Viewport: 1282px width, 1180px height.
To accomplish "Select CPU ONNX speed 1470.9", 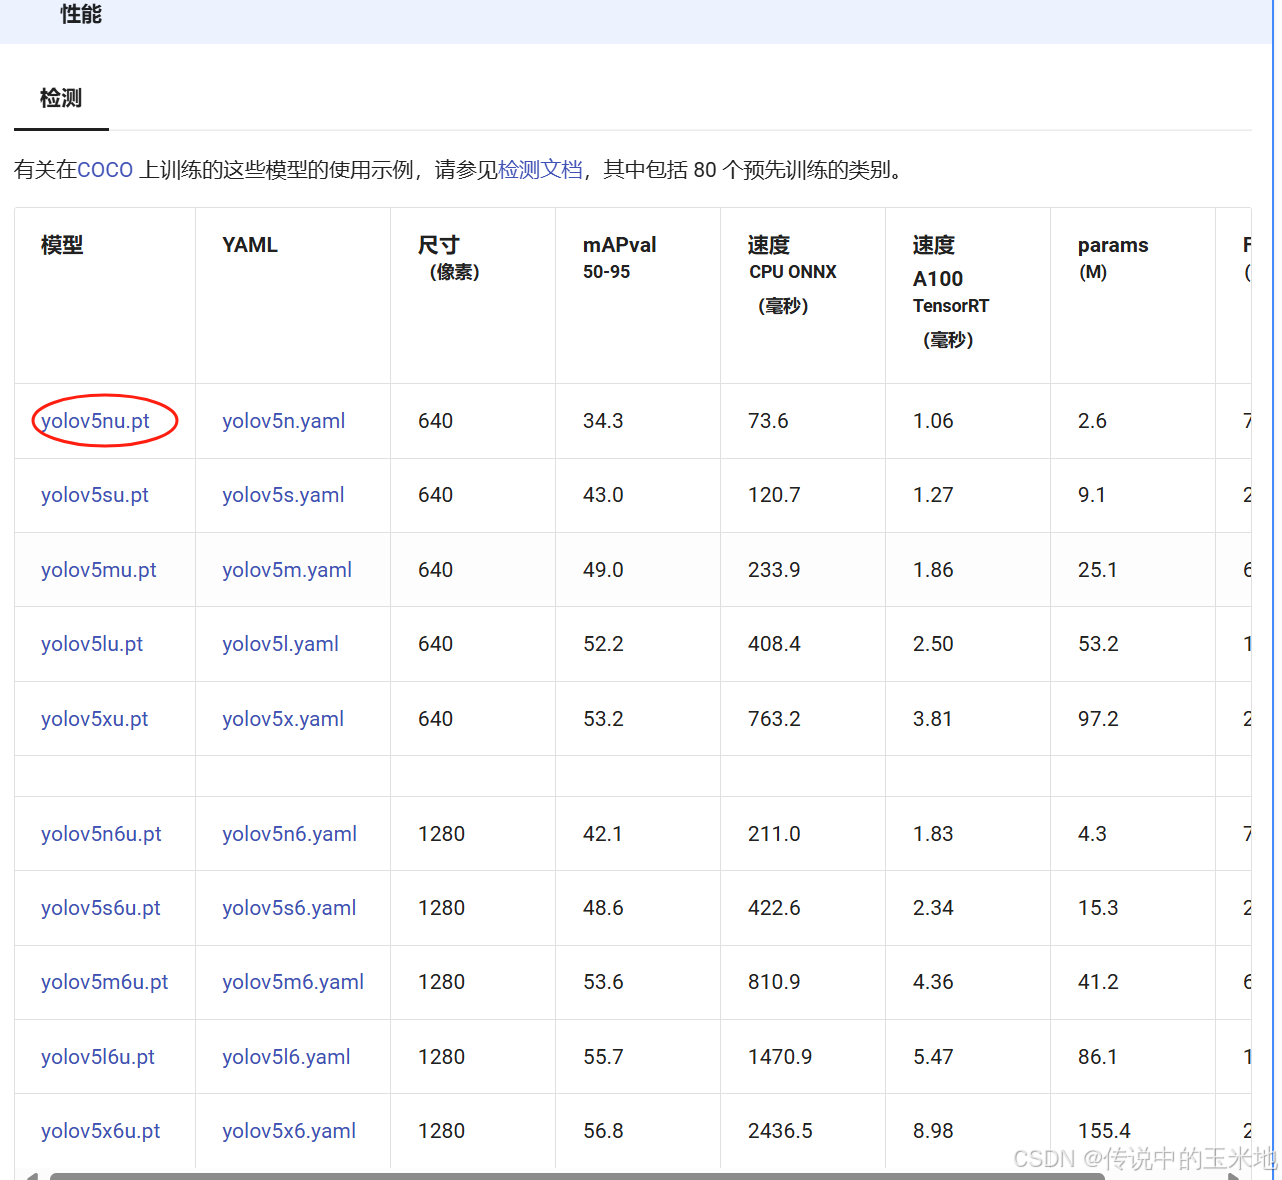I will [x=780, y=1057].
